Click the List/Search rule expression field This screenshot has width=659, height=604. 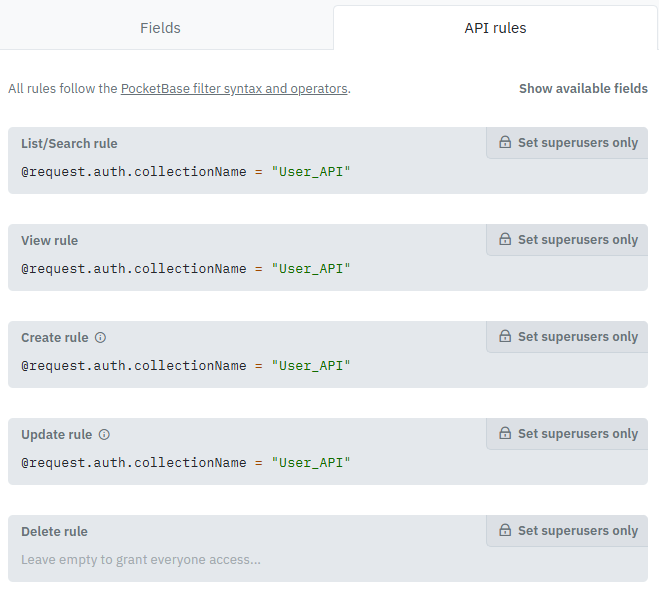coord(328,171)
